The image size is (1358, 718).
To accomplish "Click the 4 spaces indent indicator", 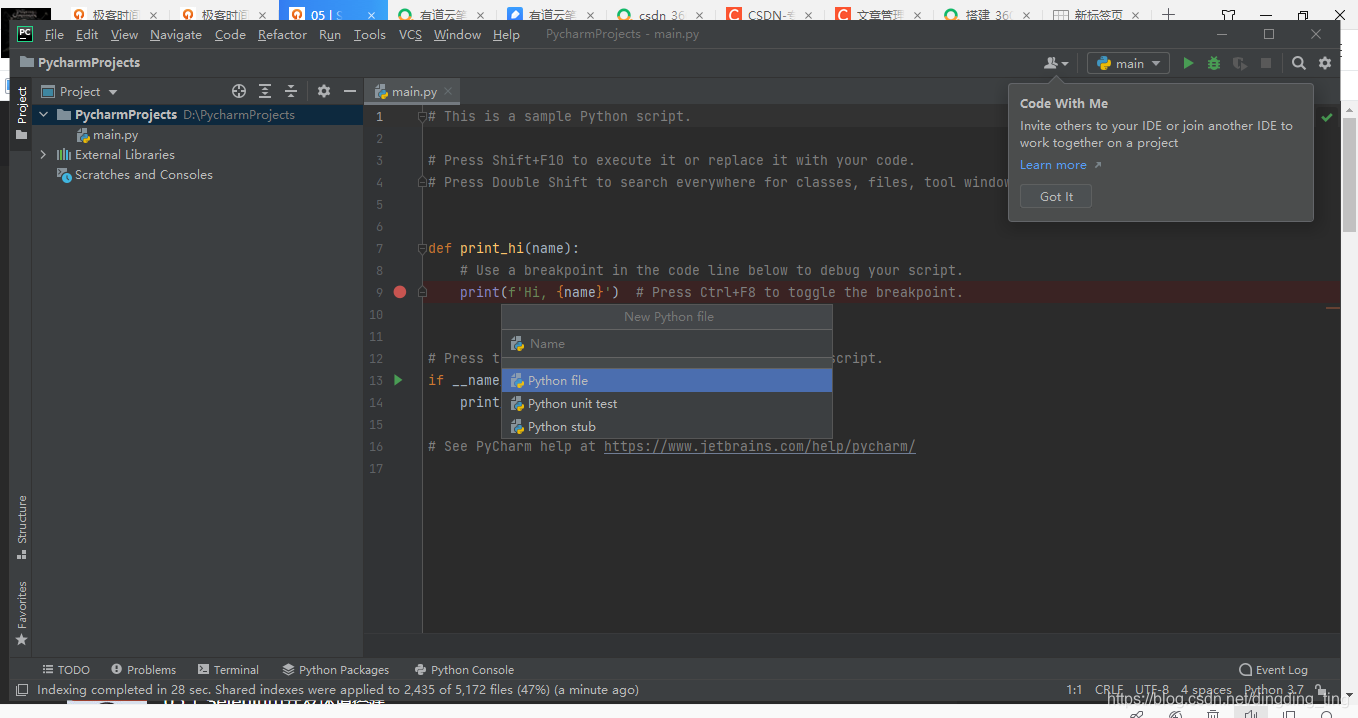I will point(1206,690).
